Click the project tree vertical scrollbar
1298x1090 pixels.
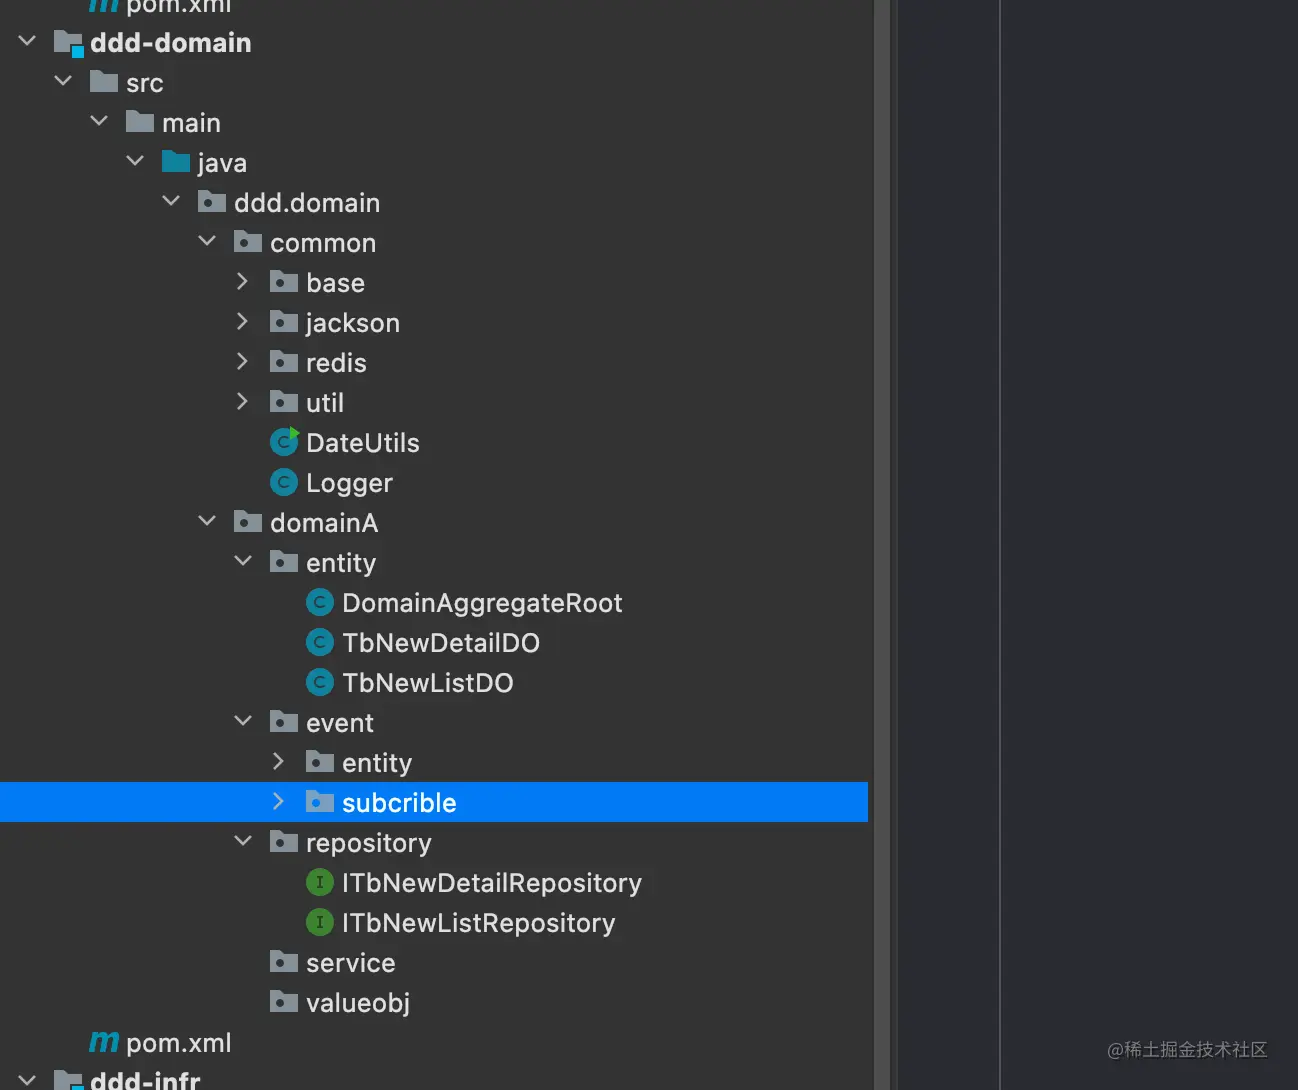(883, 545)
